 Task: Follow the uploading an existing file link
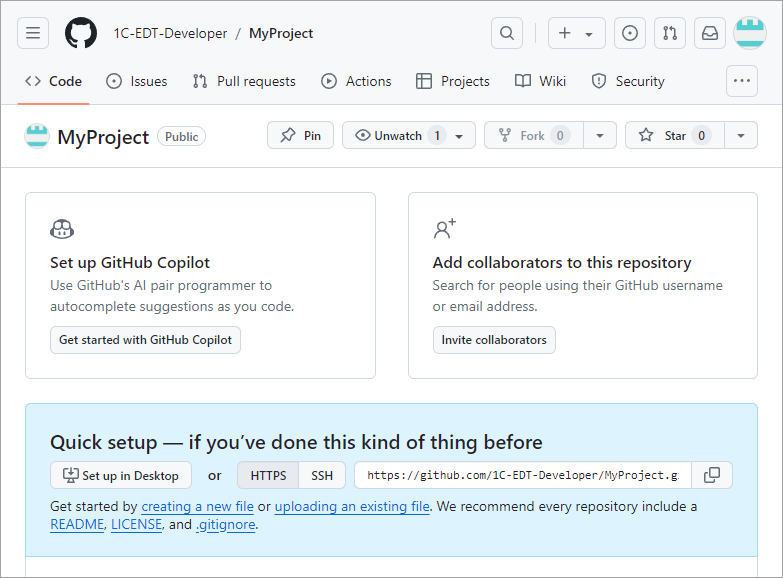point(352,507)
